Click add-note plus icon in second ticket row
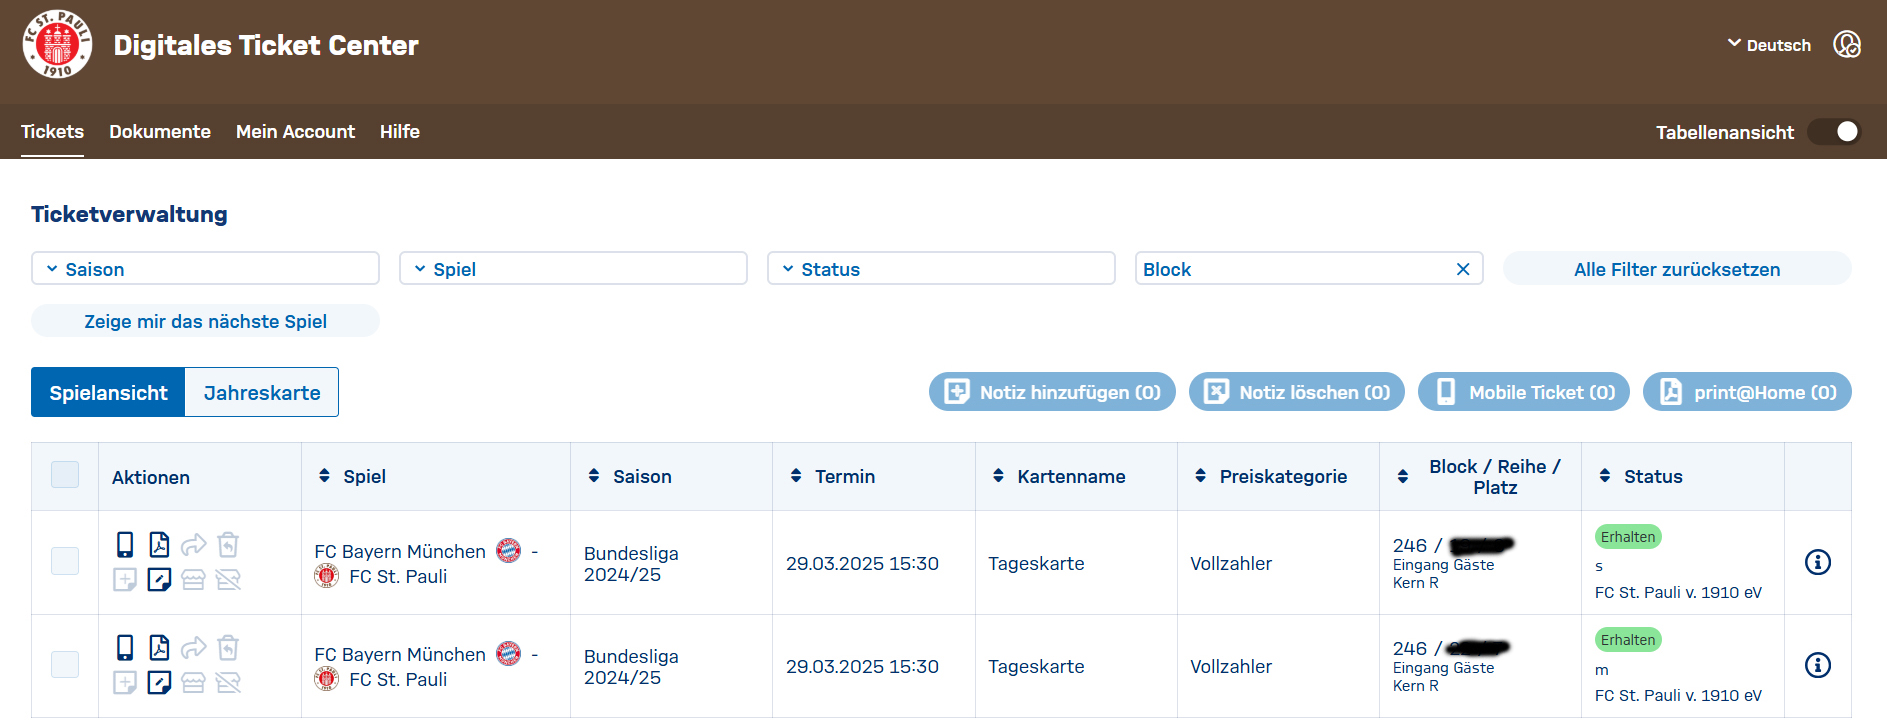 tap(125, 682)
